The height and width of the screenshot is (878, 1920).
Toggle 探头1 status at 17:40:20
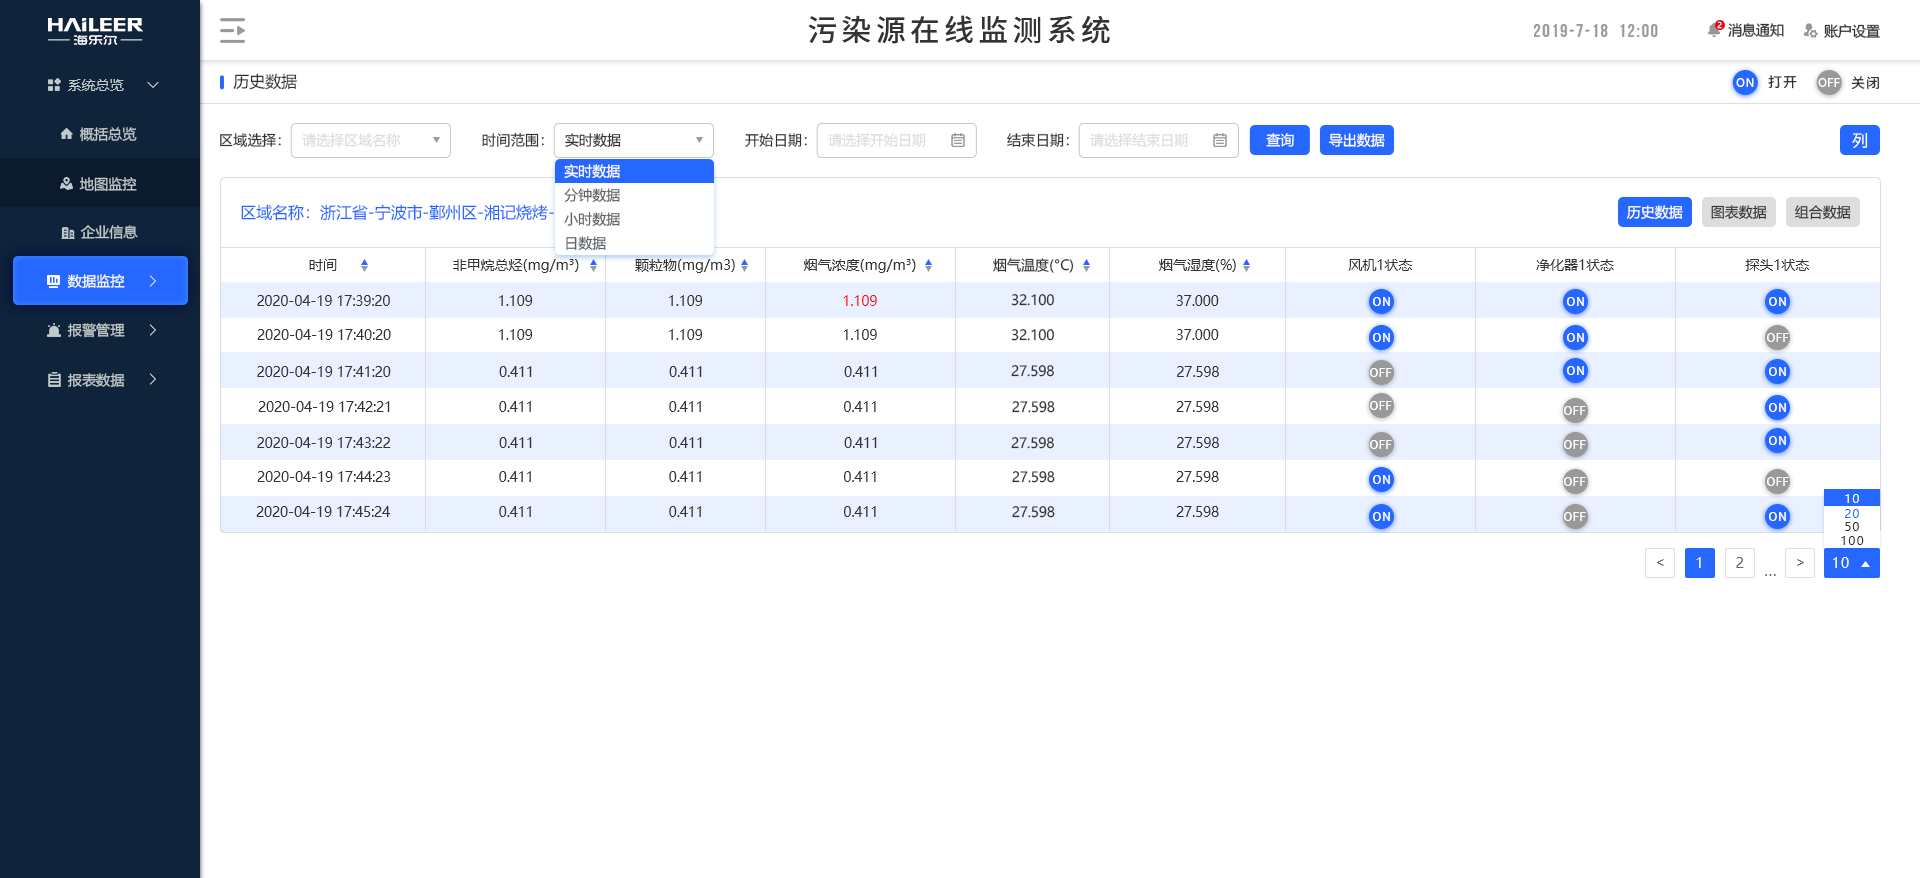click(1777, 337)
